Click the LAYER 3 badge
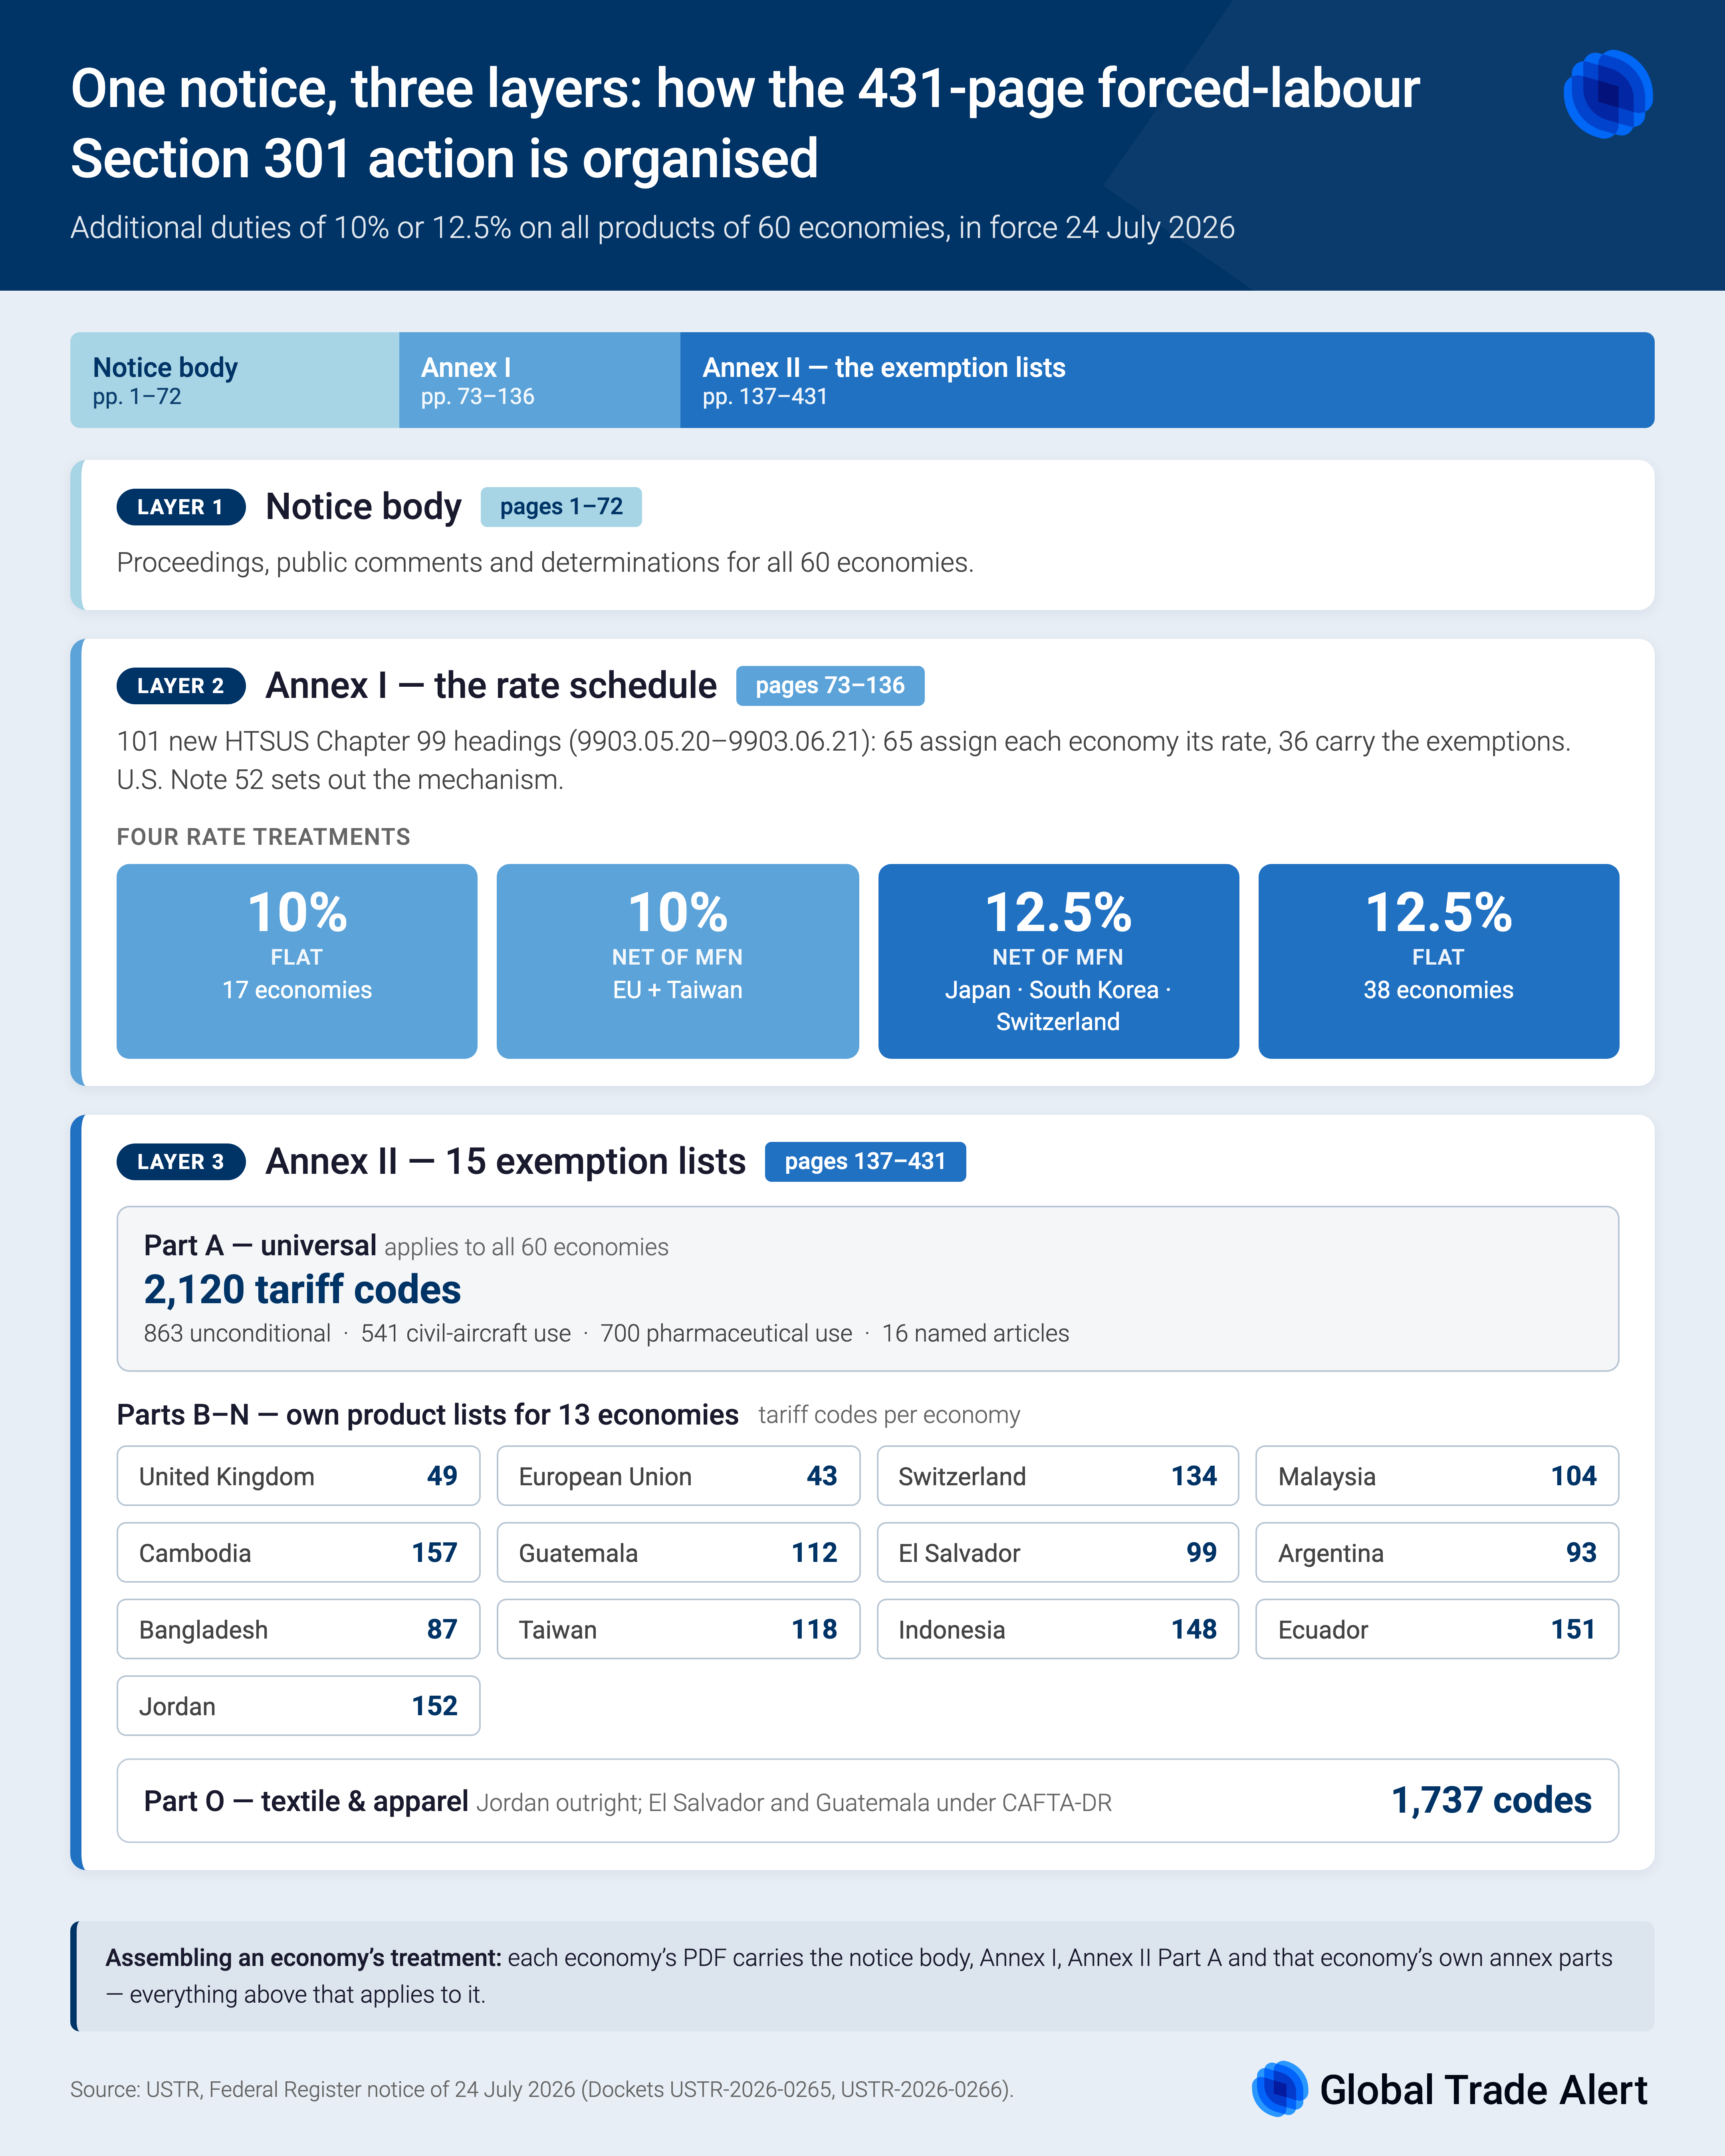Viewport: 1725px width, 2156px height. (x=181, y=1162)
